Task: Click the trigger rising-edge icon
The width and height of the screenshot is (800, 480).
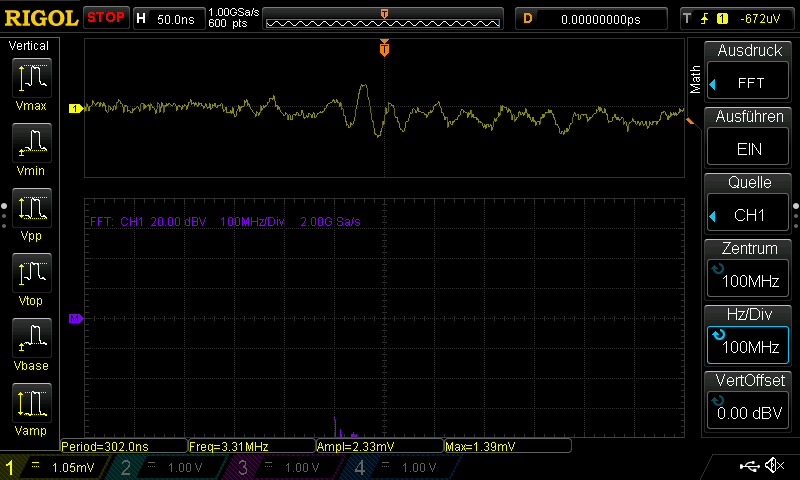Action: tap(705, 19)
